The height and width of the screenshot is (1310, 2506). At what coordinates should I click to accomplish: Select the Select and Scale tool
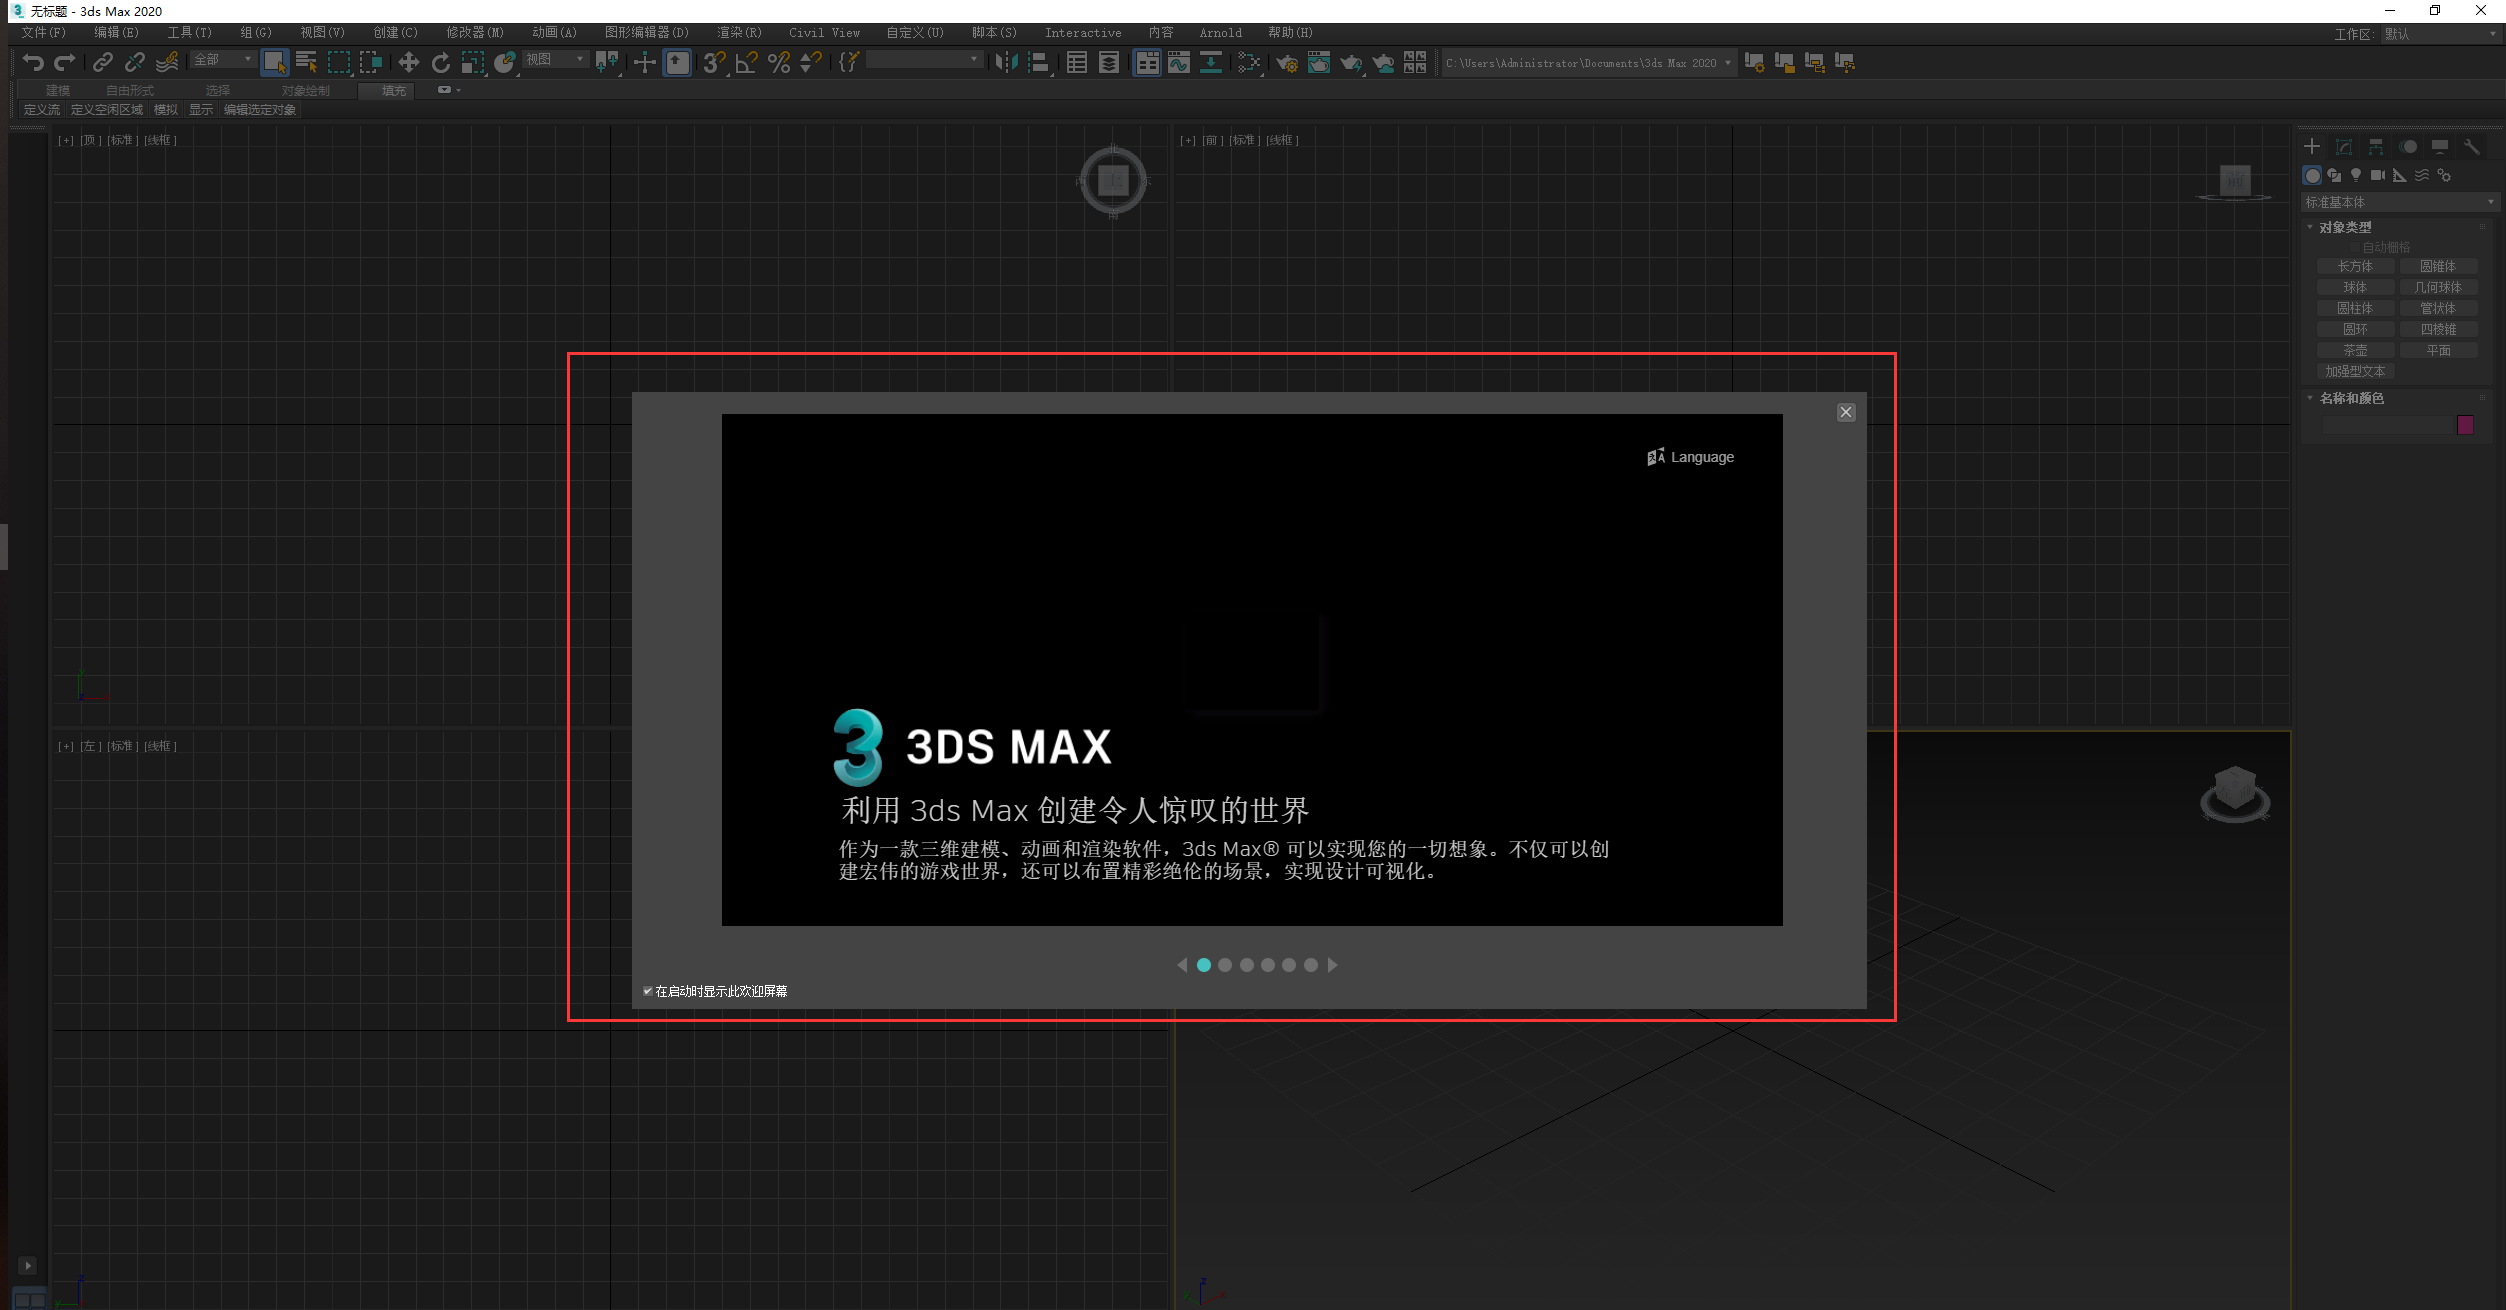point(472,62)
